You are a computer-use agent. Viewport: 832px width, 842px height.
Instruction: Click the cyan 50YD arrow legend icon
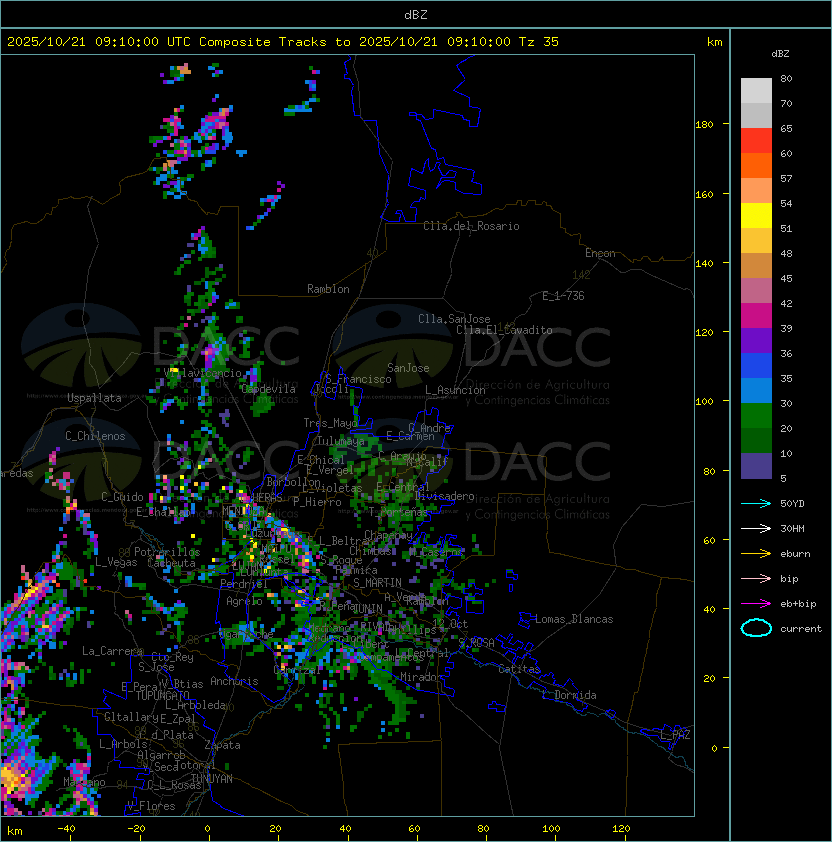click(756, 503)
